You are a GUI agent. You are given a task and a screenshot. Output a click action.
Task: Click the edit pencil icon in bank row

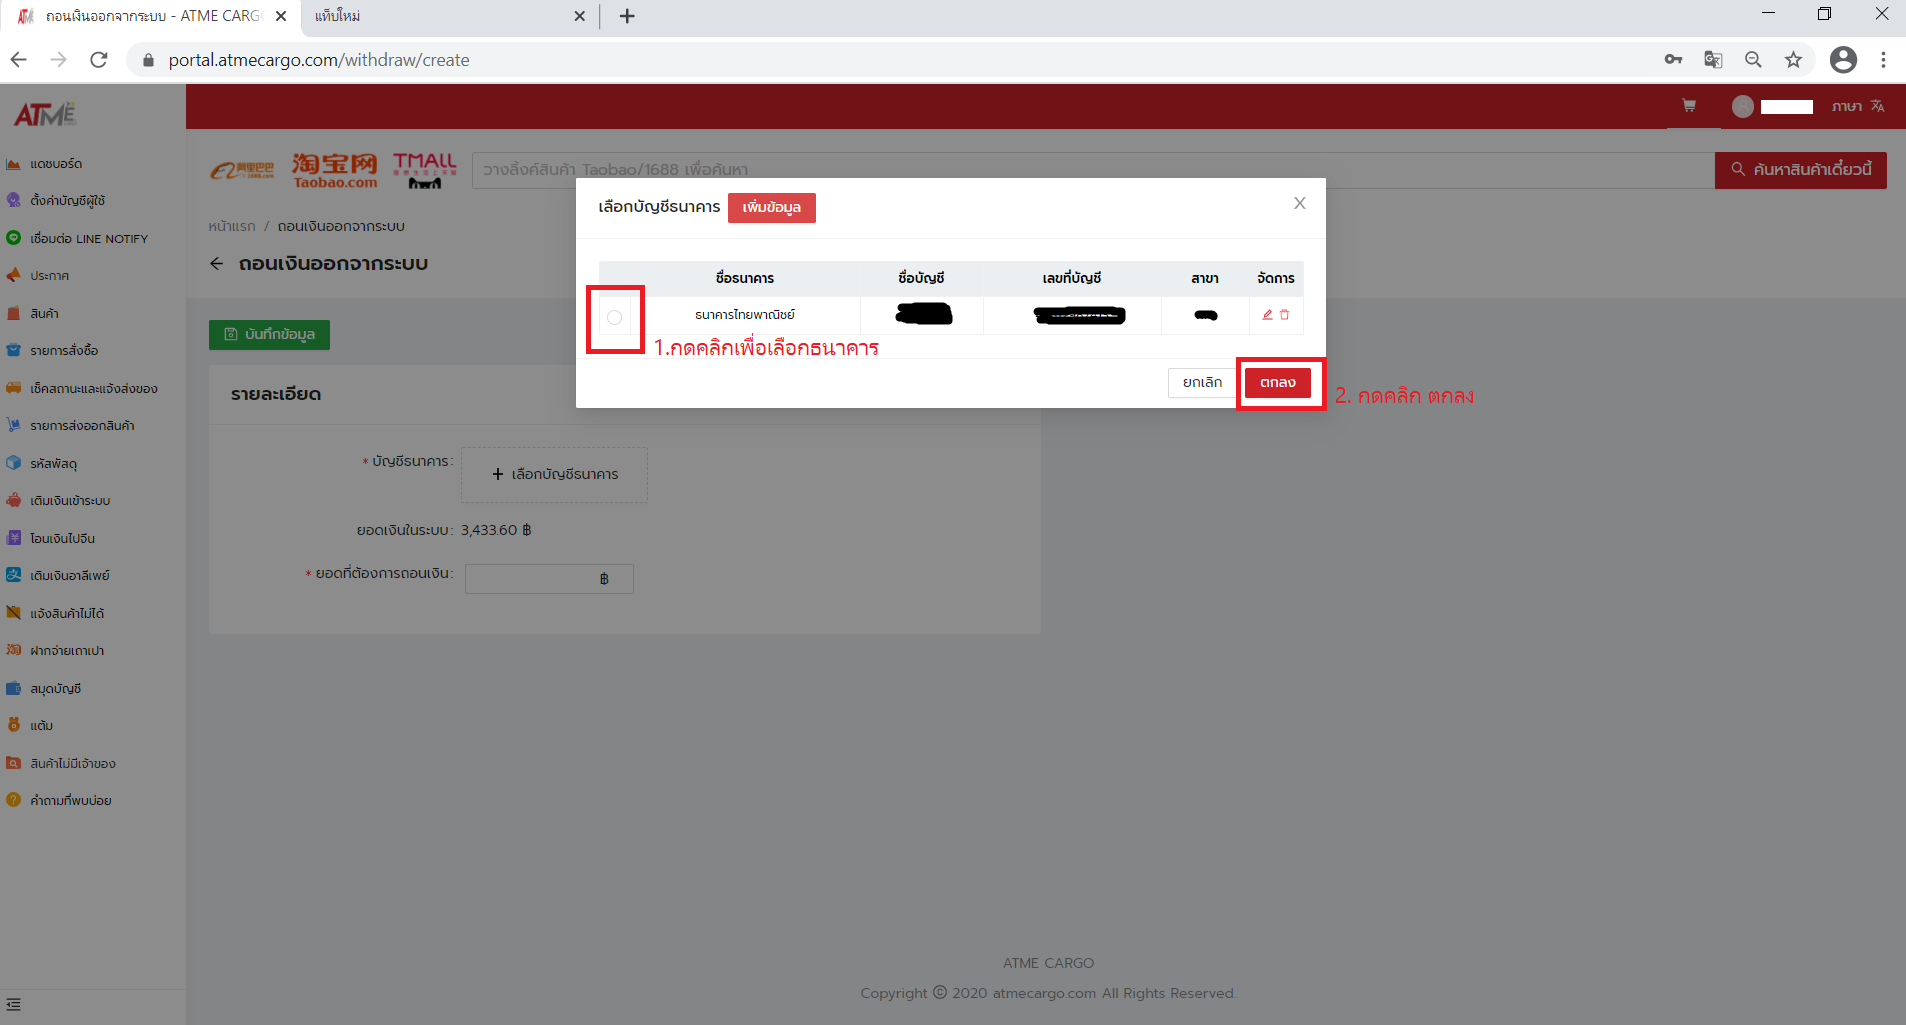click(1267, 315)
